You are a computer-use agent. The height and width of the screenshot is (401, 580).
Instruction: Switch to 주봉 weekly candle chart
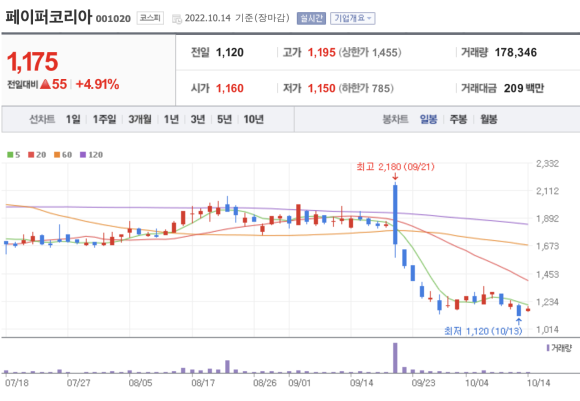[458, 119]
